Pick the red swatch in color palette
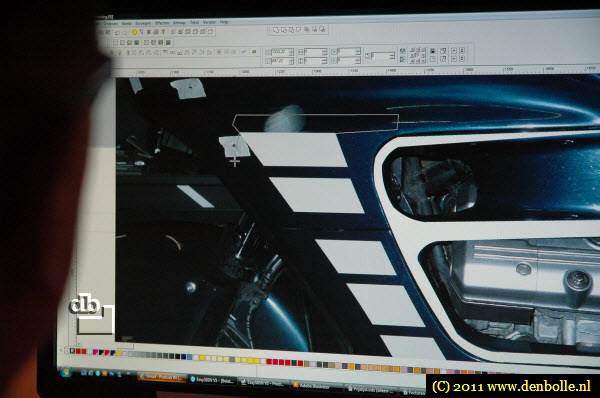Viewport: 600px width, 398px height. click(78, 351)
